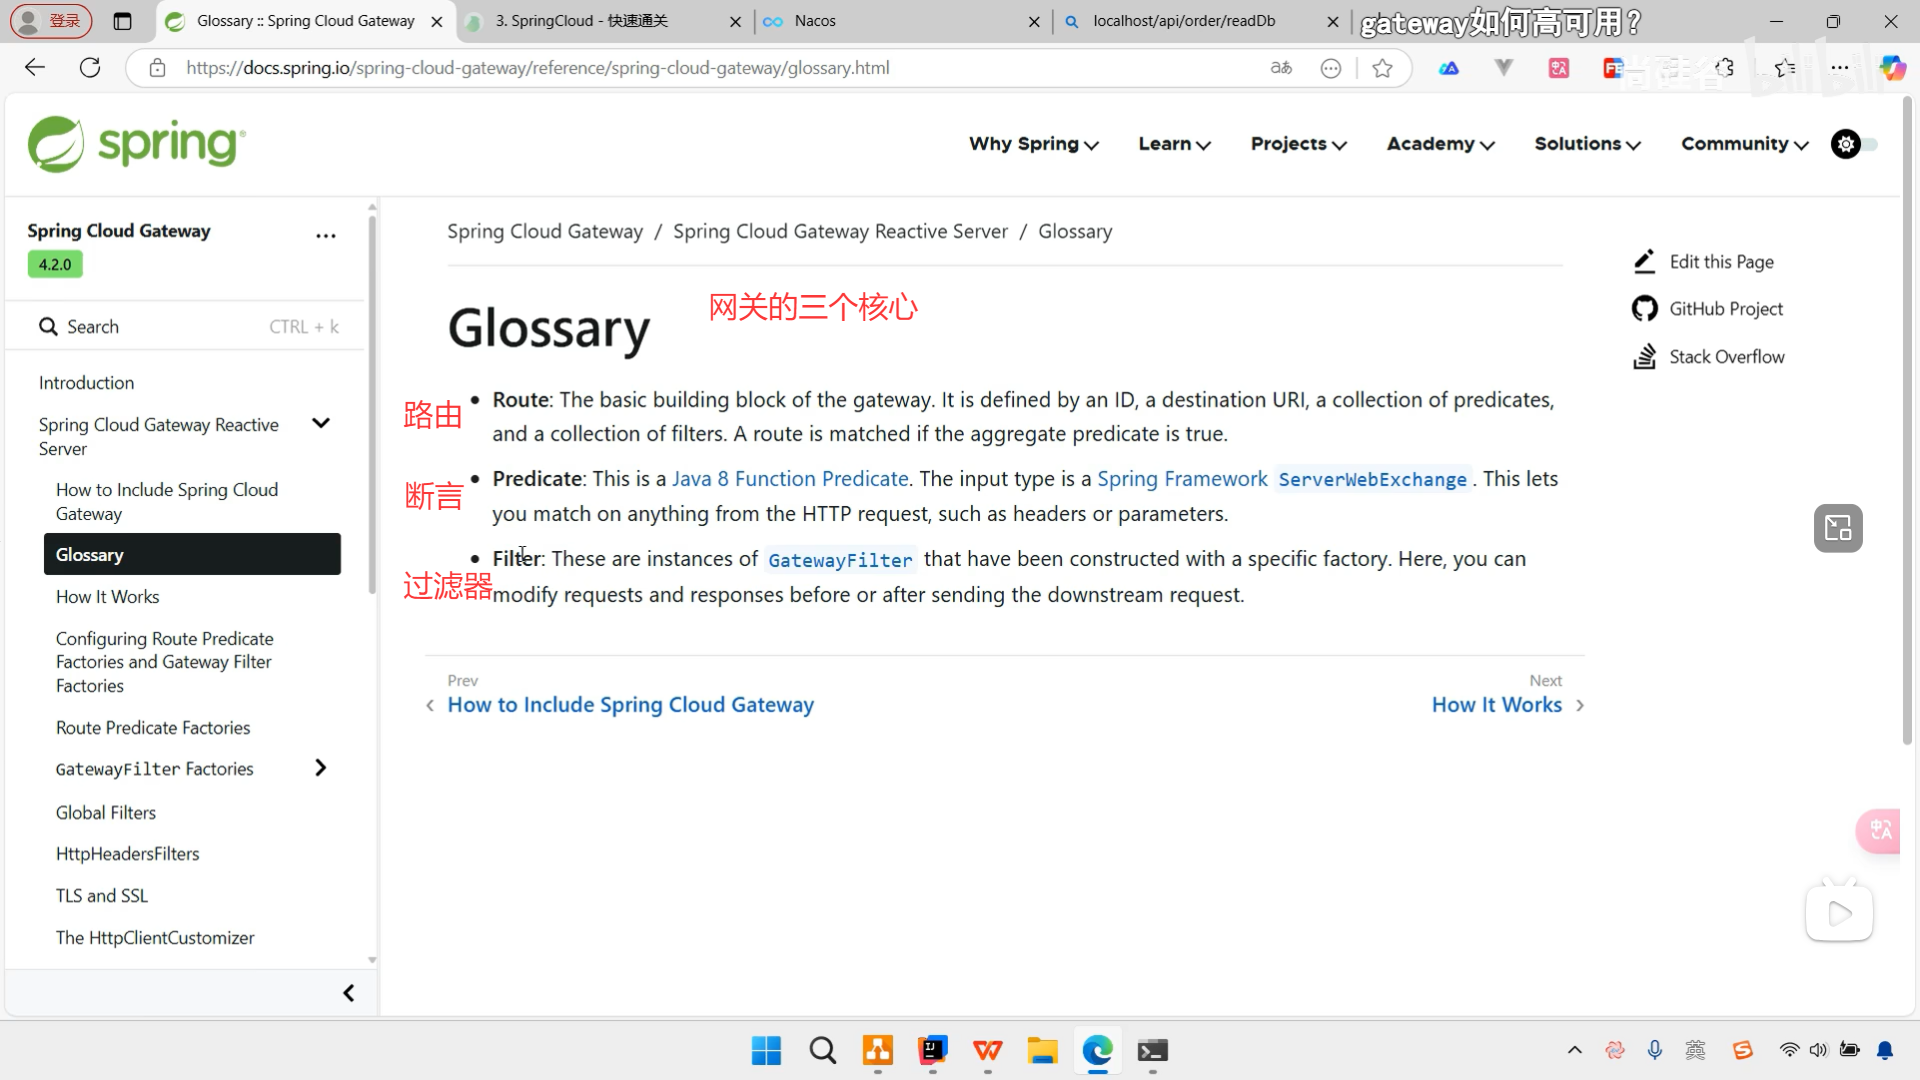The width and height of the screenshot is (1920, 1080).
Task: Go to next page How It Works
Action: pos(1496,705)
